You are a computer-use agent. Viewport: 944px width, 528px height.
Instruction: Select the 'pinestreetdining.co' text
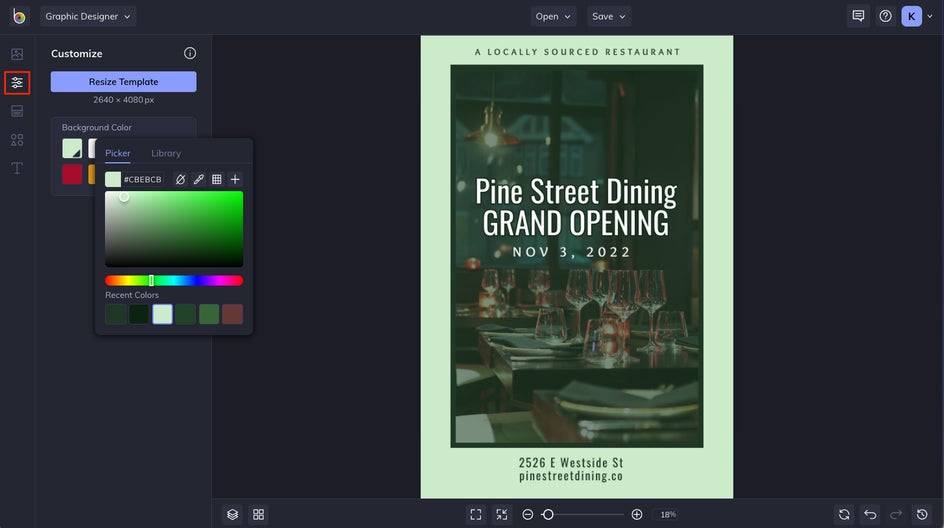571,476
